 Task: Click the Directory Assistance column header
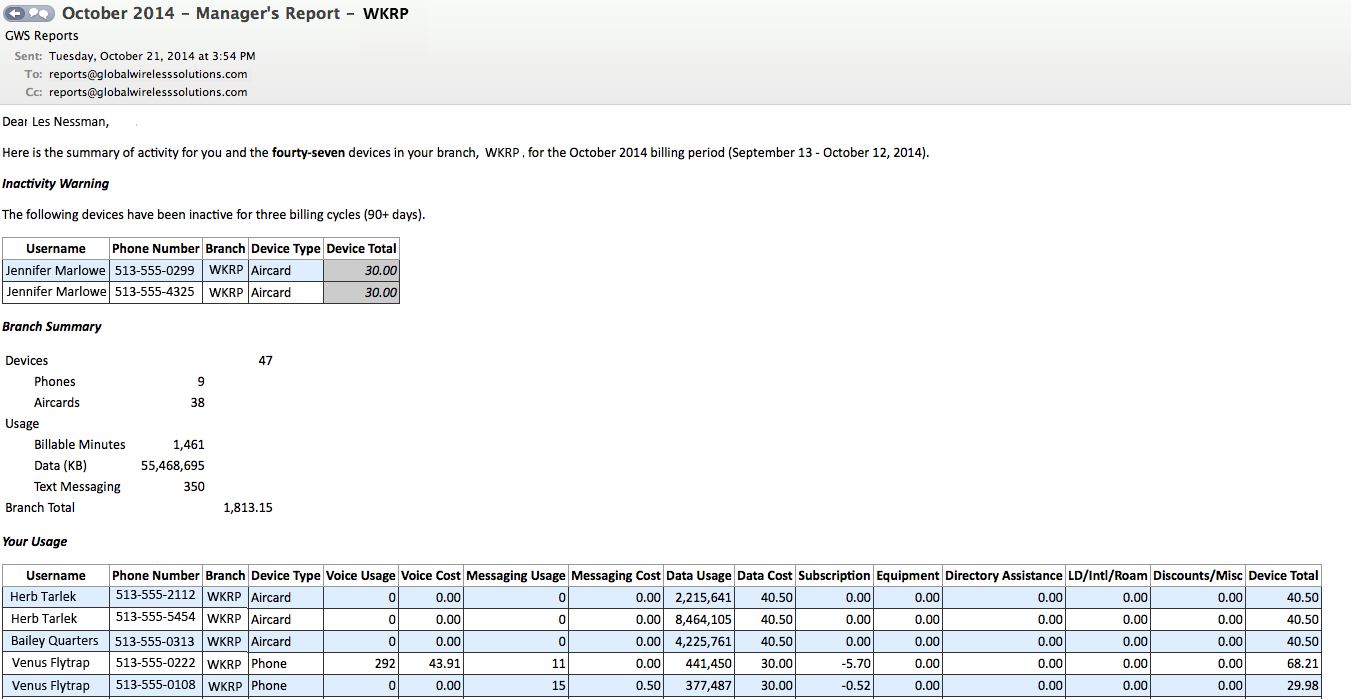tap(1003, 576)
